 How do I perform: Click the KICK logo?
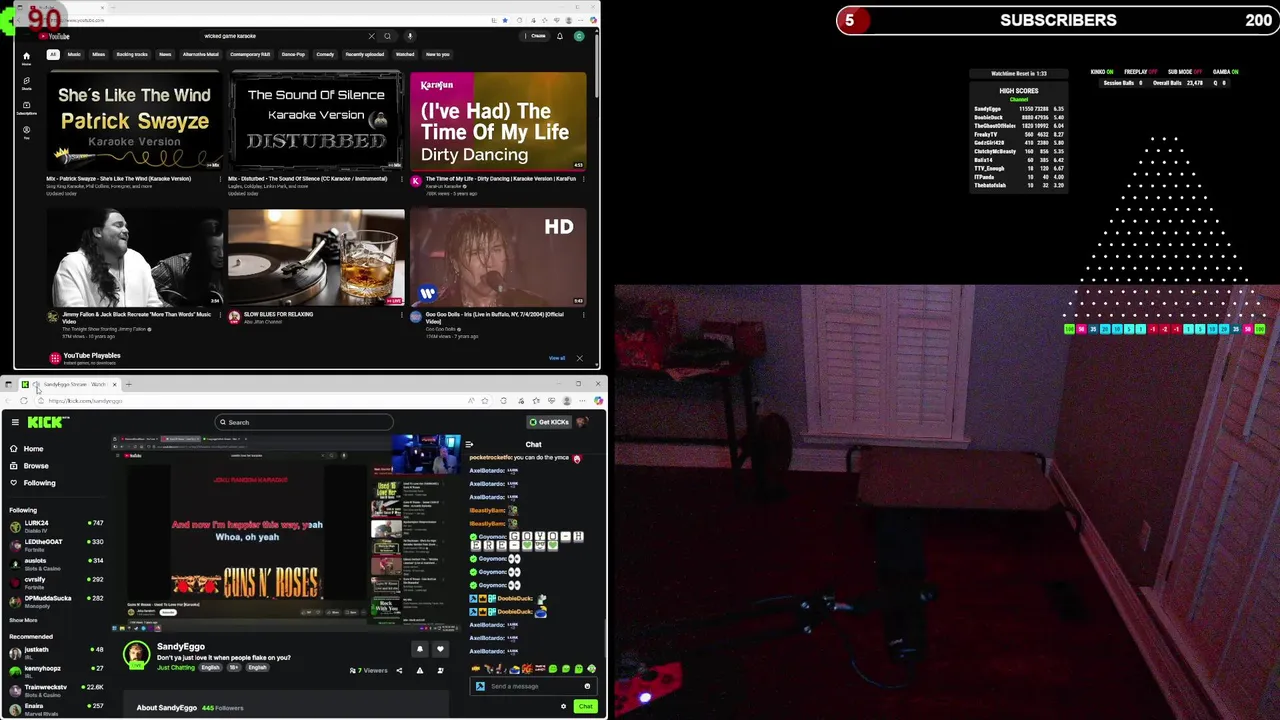pyautogui.click(x=47, y=422)
